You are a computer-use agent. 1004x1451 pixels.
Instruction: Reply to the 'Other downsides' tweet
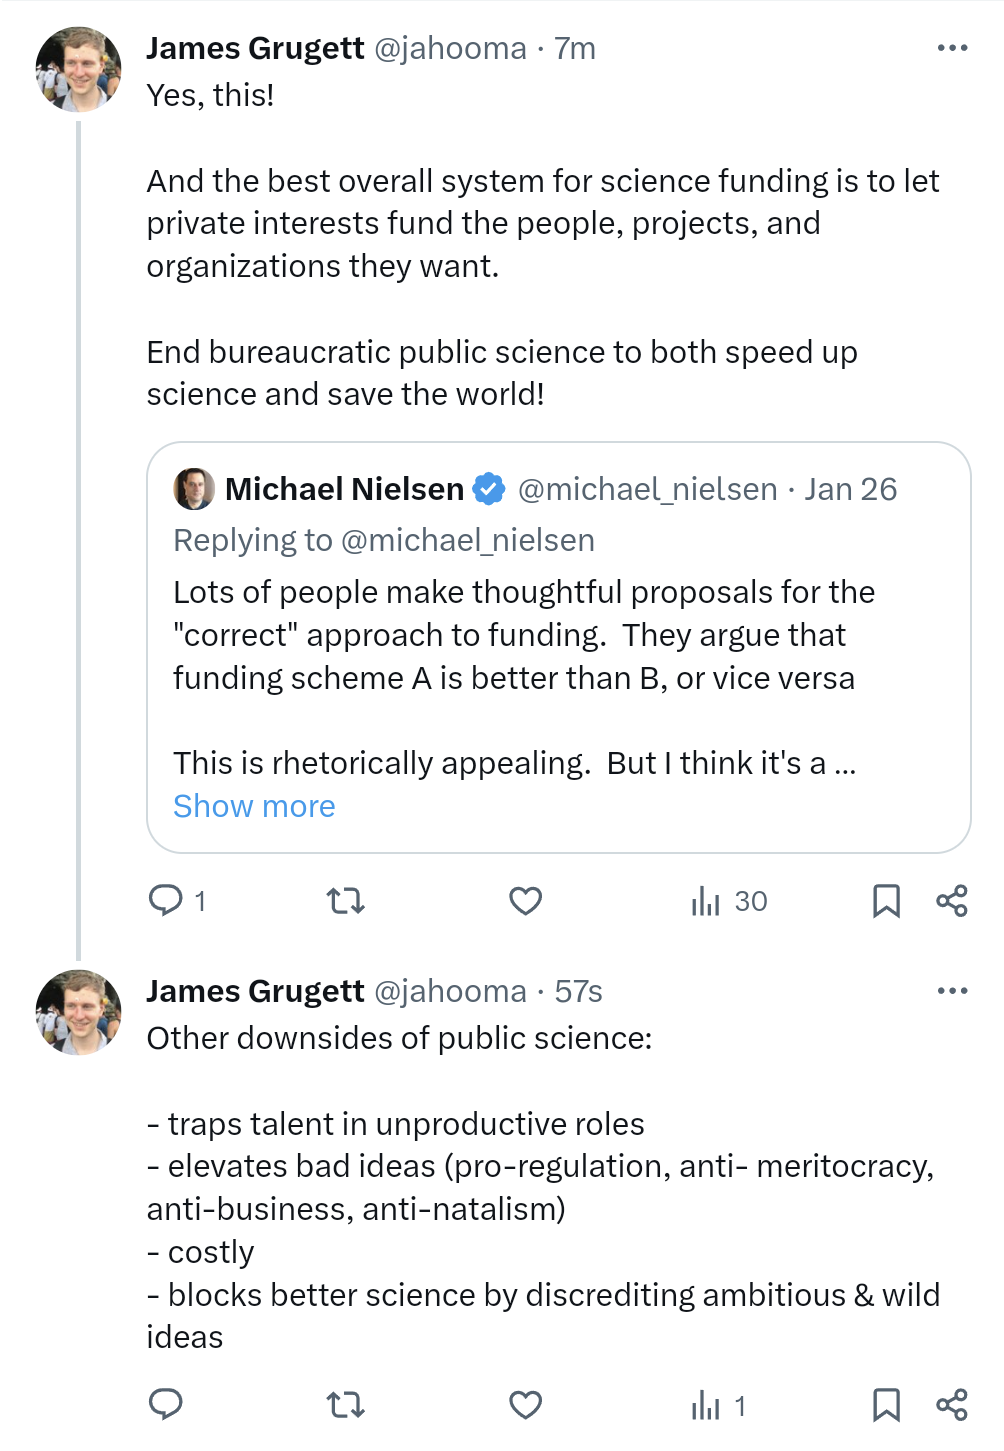[x=166, y=1405]
